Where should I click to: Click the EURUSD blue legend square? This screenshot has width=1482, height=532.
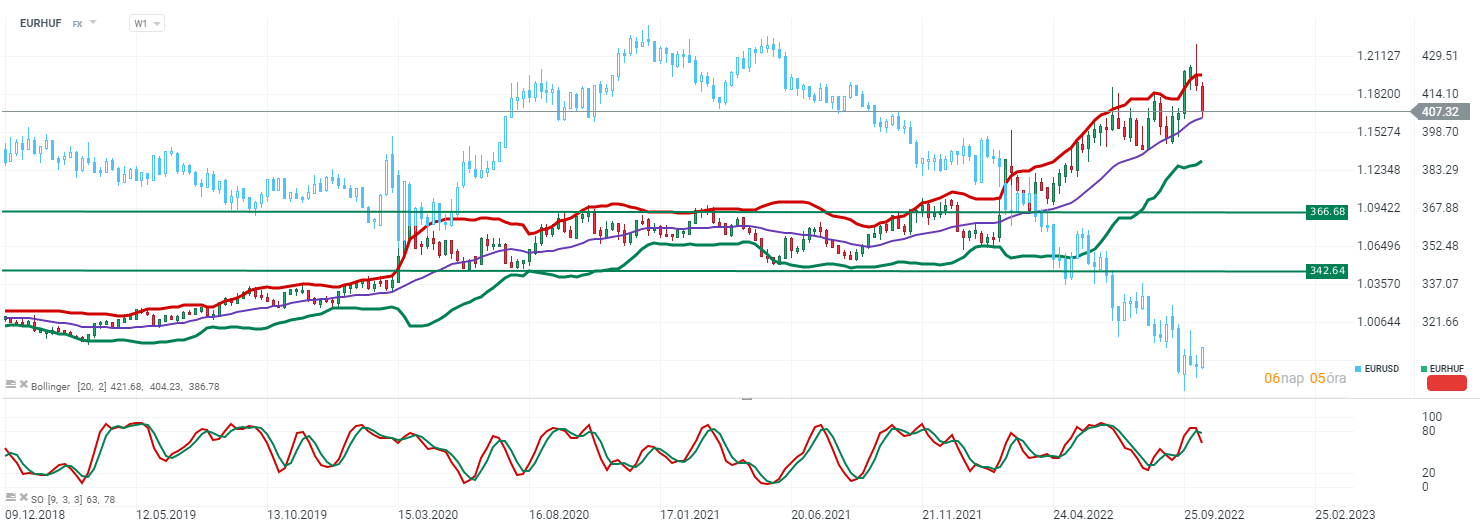(x=1357, y=369)
